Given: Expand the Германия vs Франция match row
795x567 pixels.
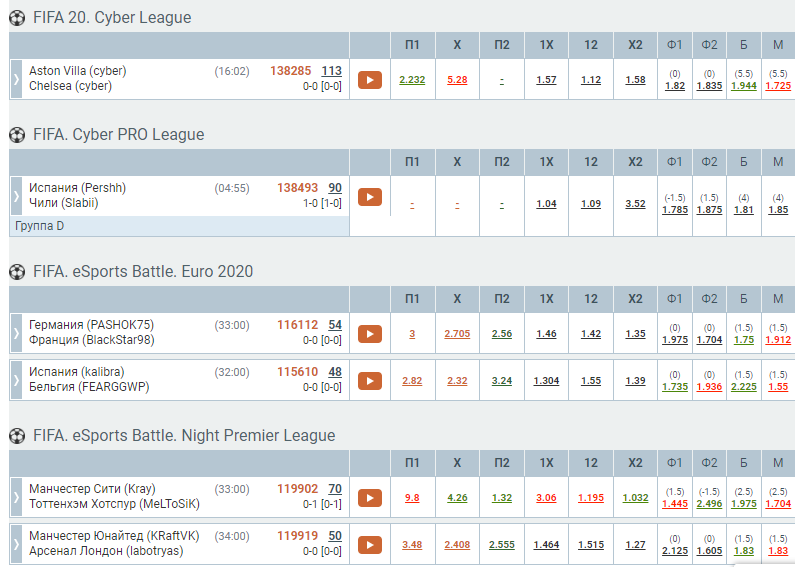Looking at the screenshot, I should click(16, 333).
